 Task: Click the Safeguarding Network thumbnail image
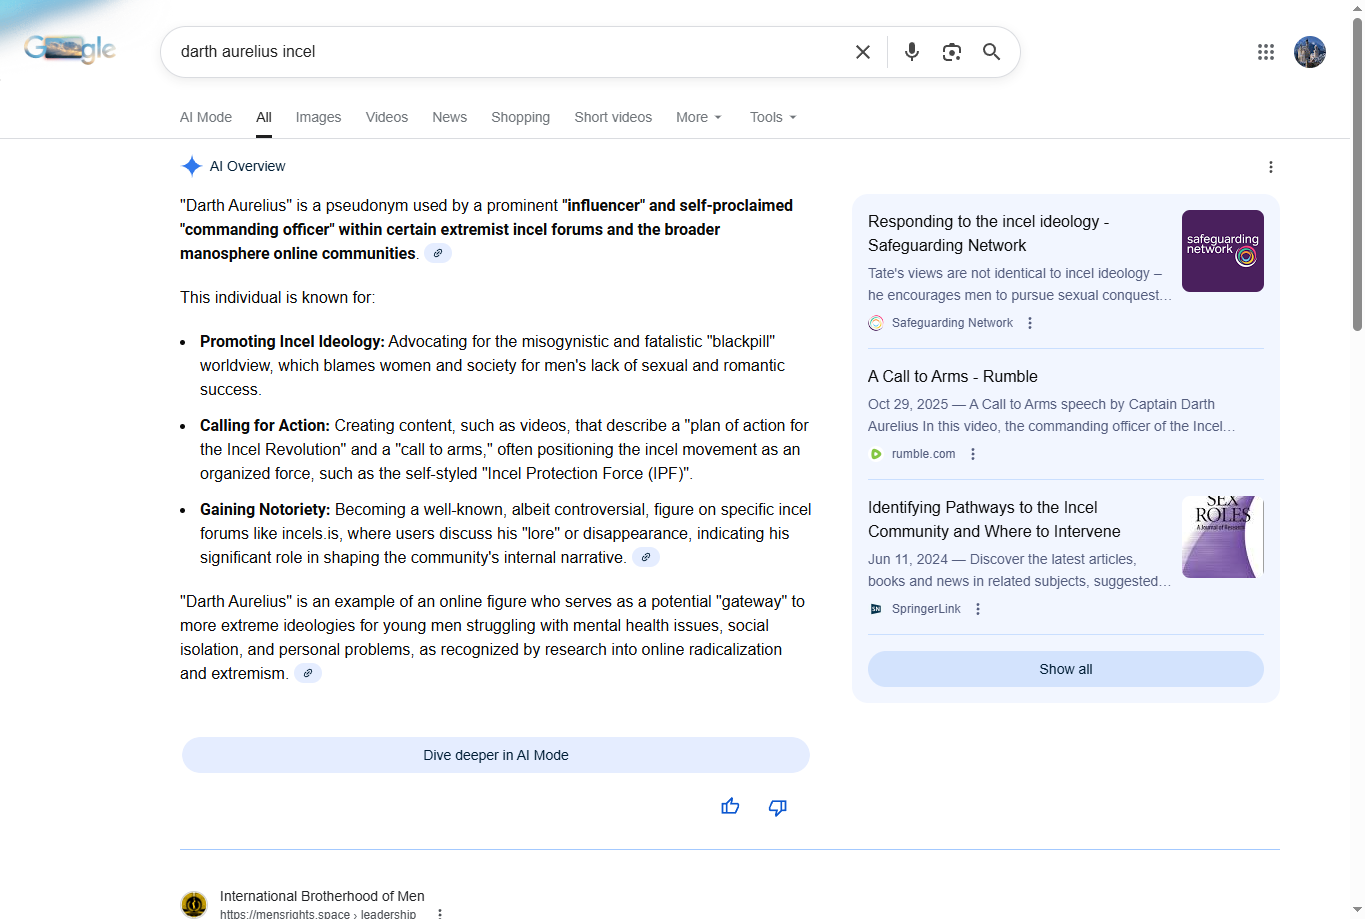1222,251
